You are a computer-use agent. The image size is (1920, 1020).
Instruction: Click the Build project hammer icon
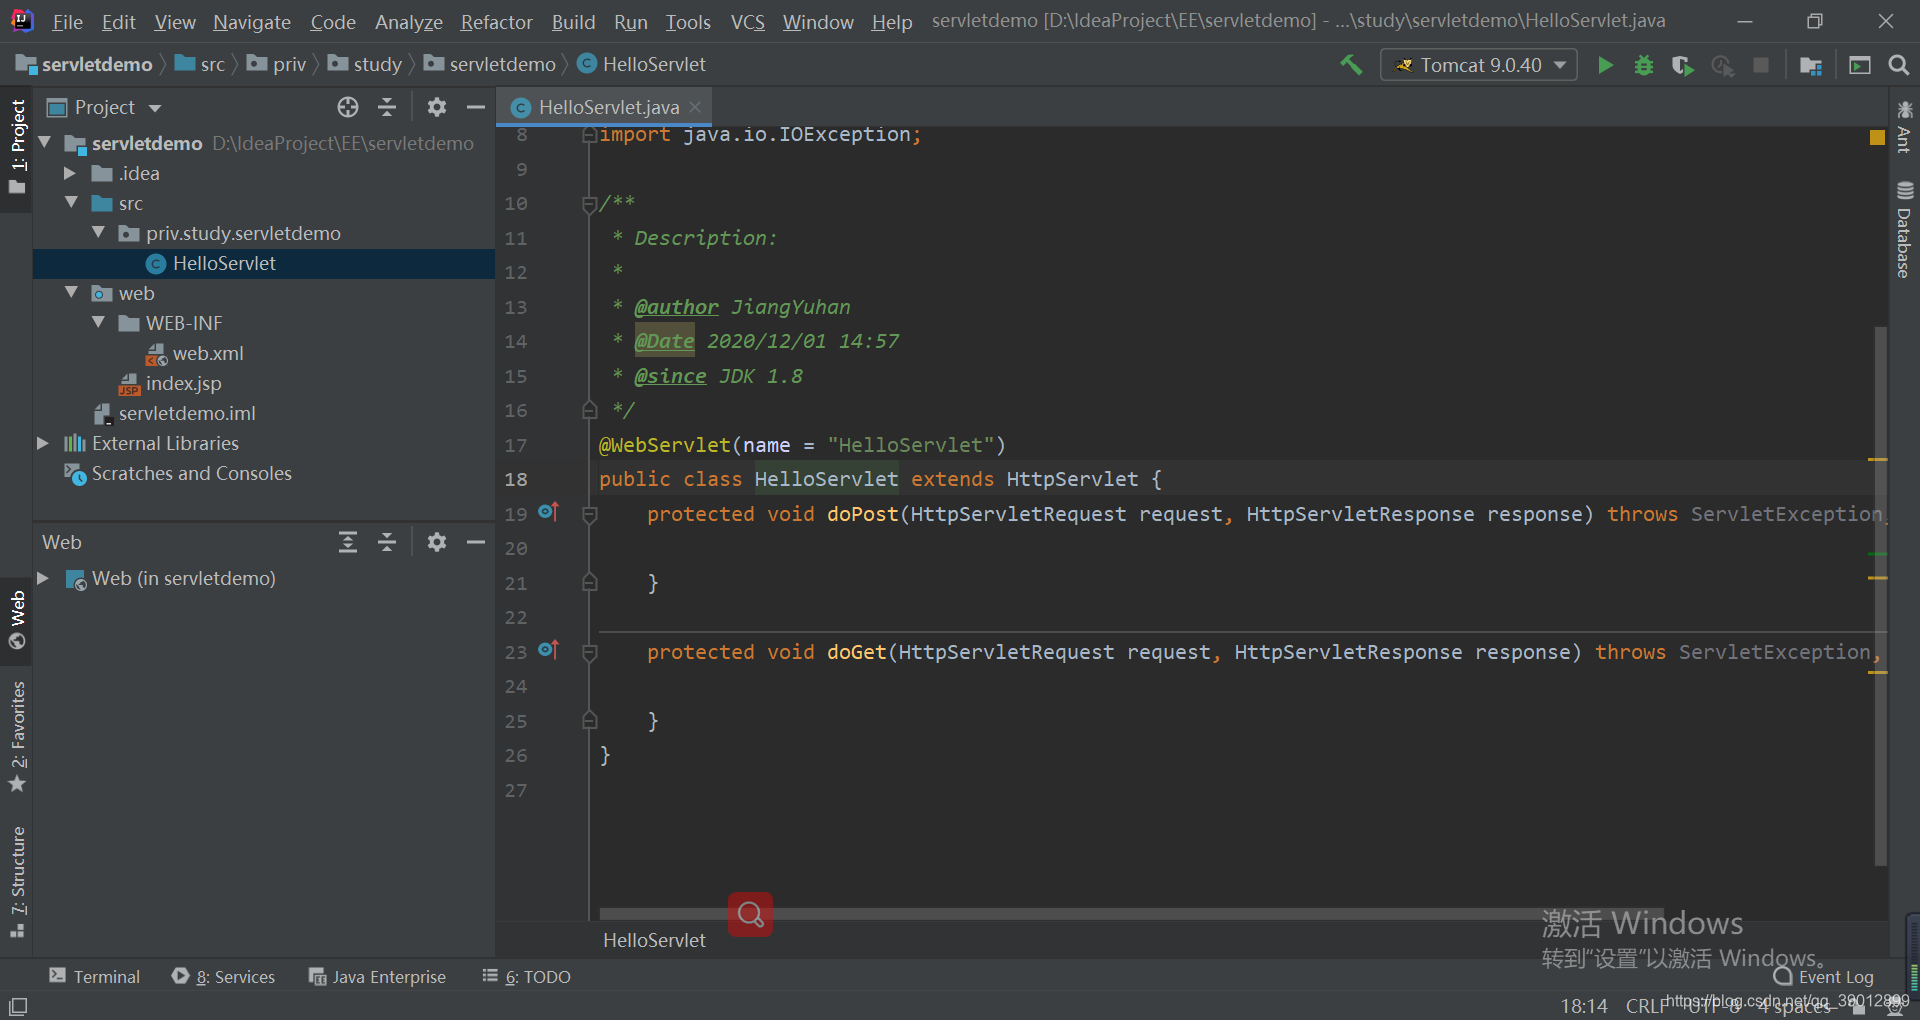(x=1351, y=65)
